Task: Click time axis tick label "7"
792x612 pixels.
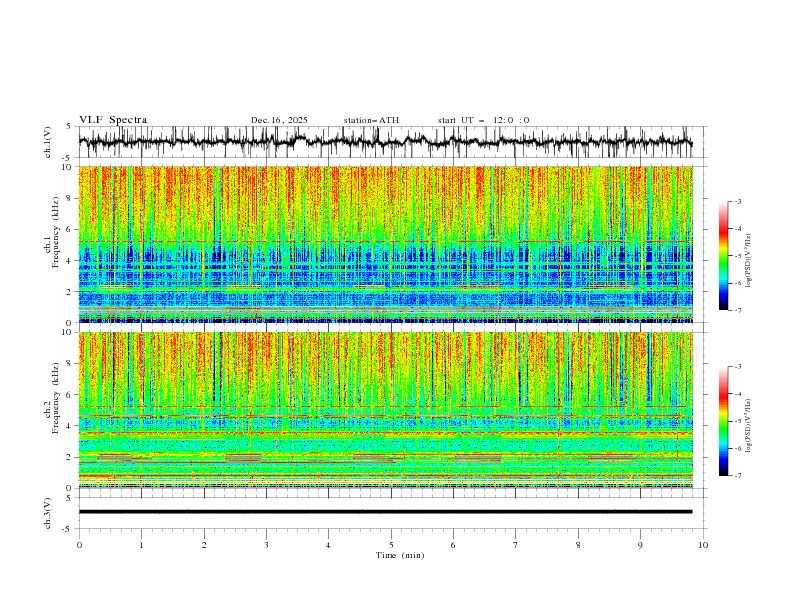Action: click(x=516, y=545)
